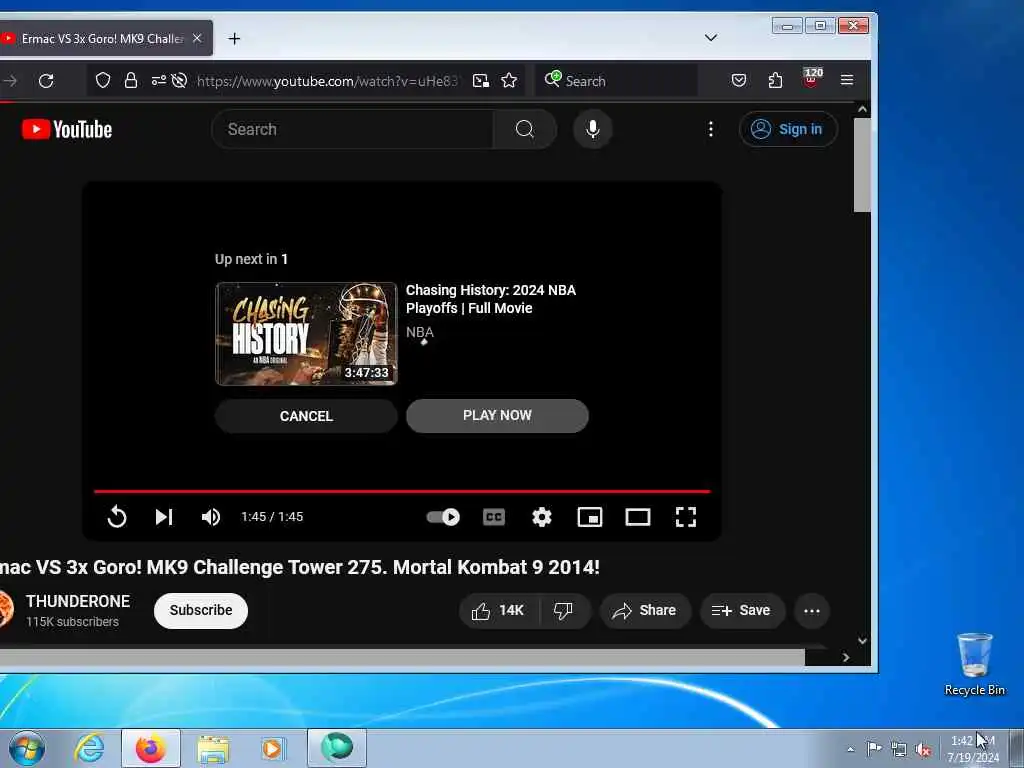Open Windows Media Player on taskbar

(272, 748)
